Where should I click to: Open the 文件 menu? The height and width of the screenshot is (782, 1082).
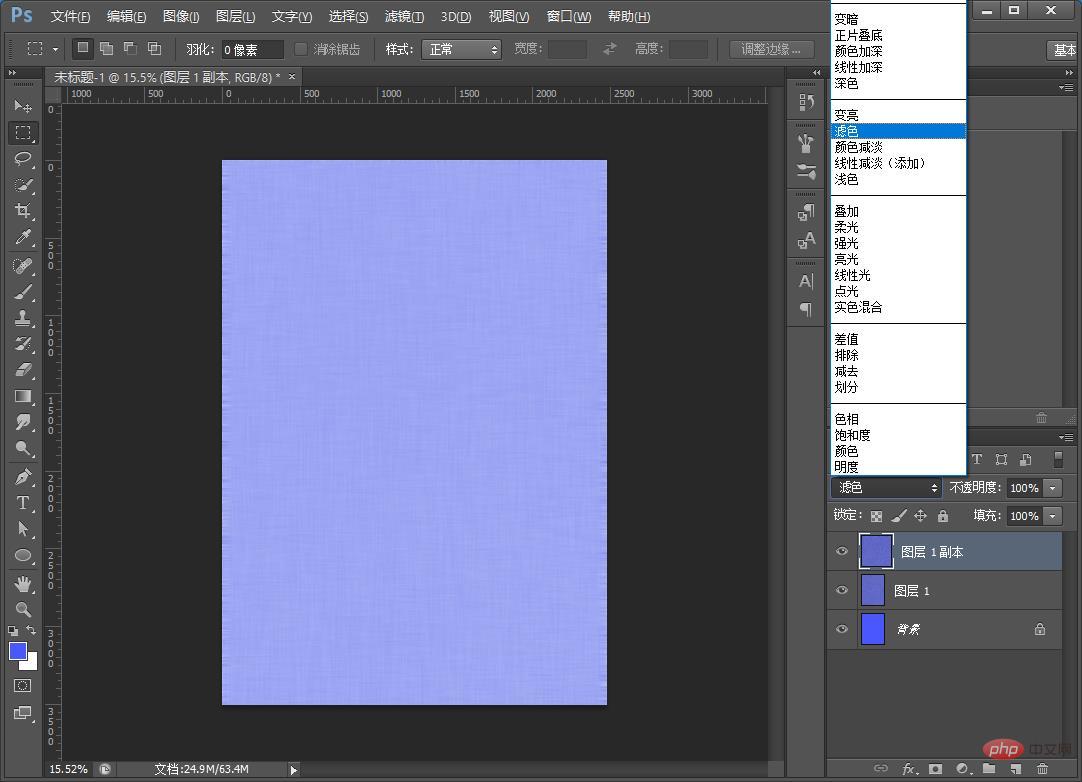pos(70,17)
